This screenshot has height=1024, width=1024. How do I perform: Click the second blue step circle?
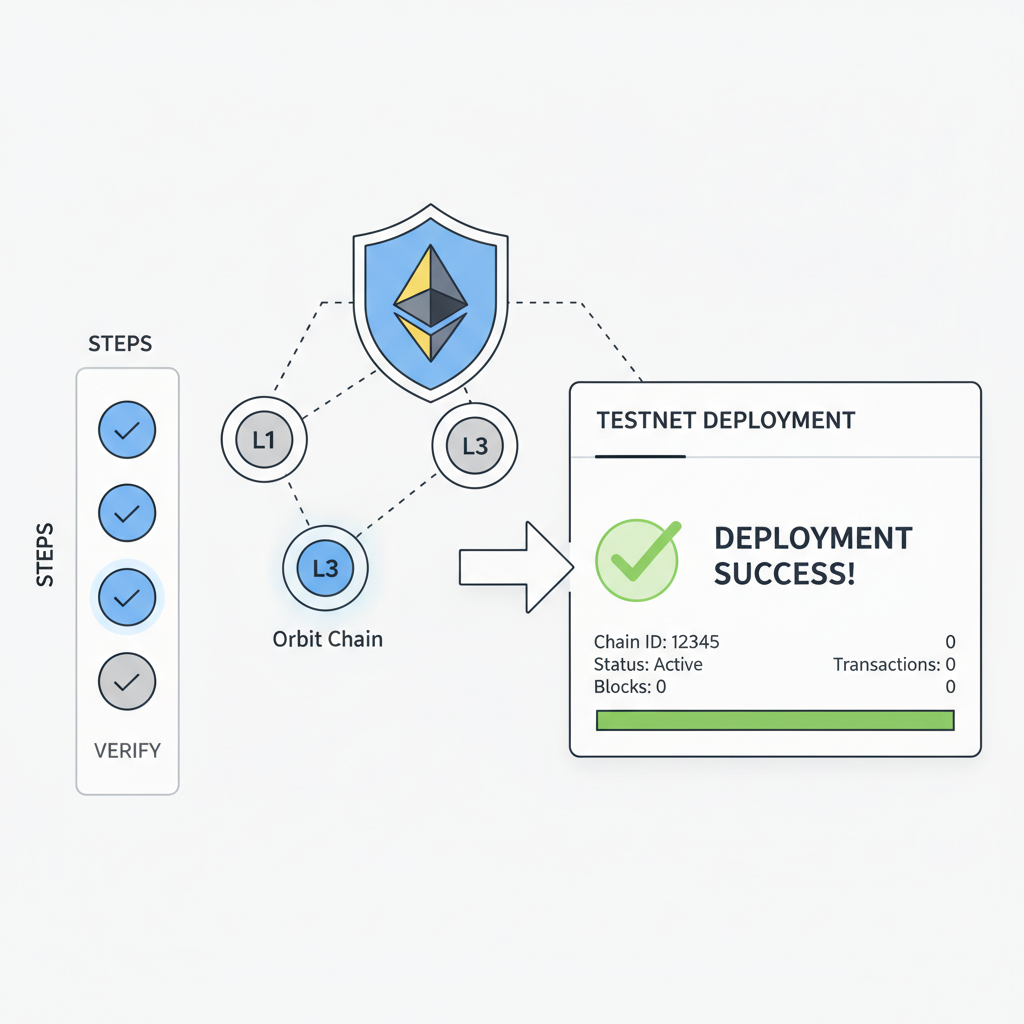(127, 512)
